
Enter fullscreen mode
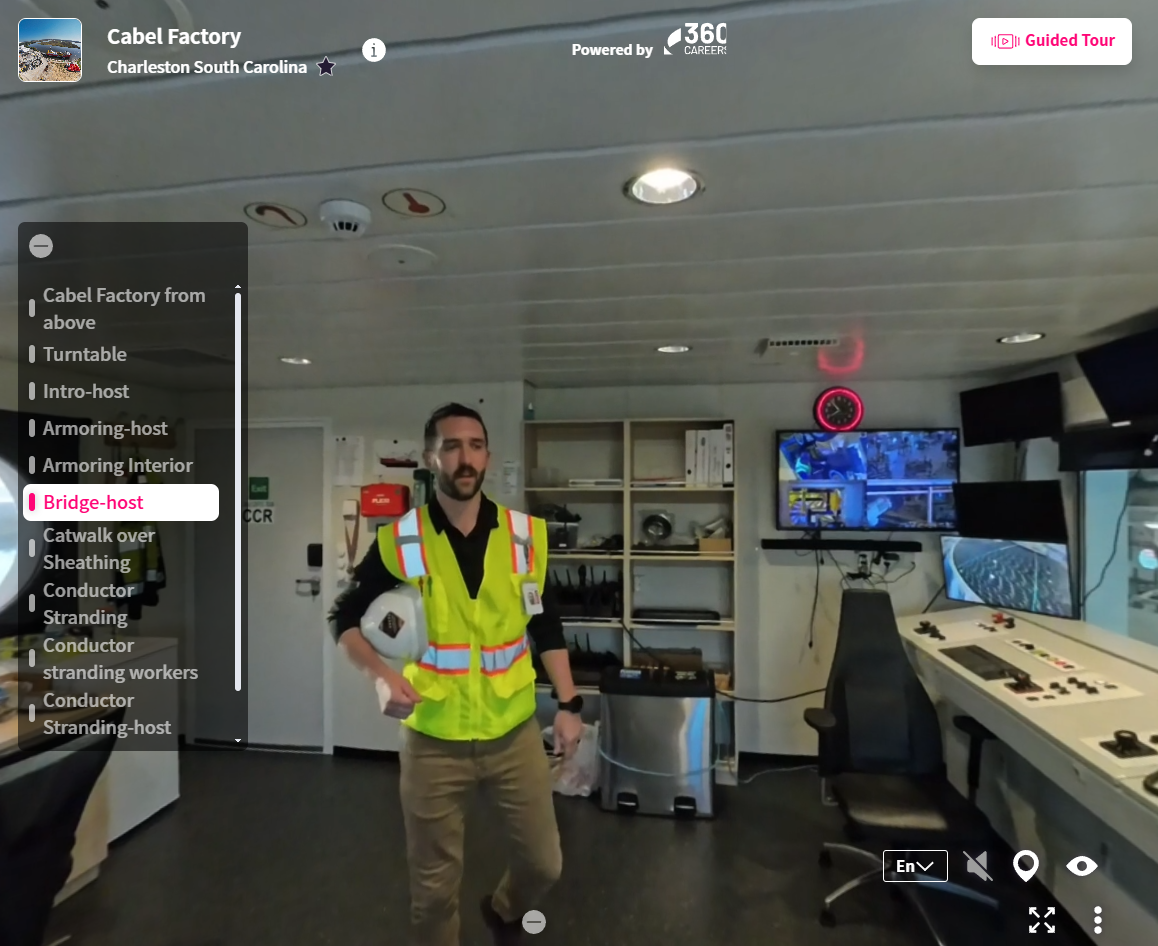click(1042, 920)
